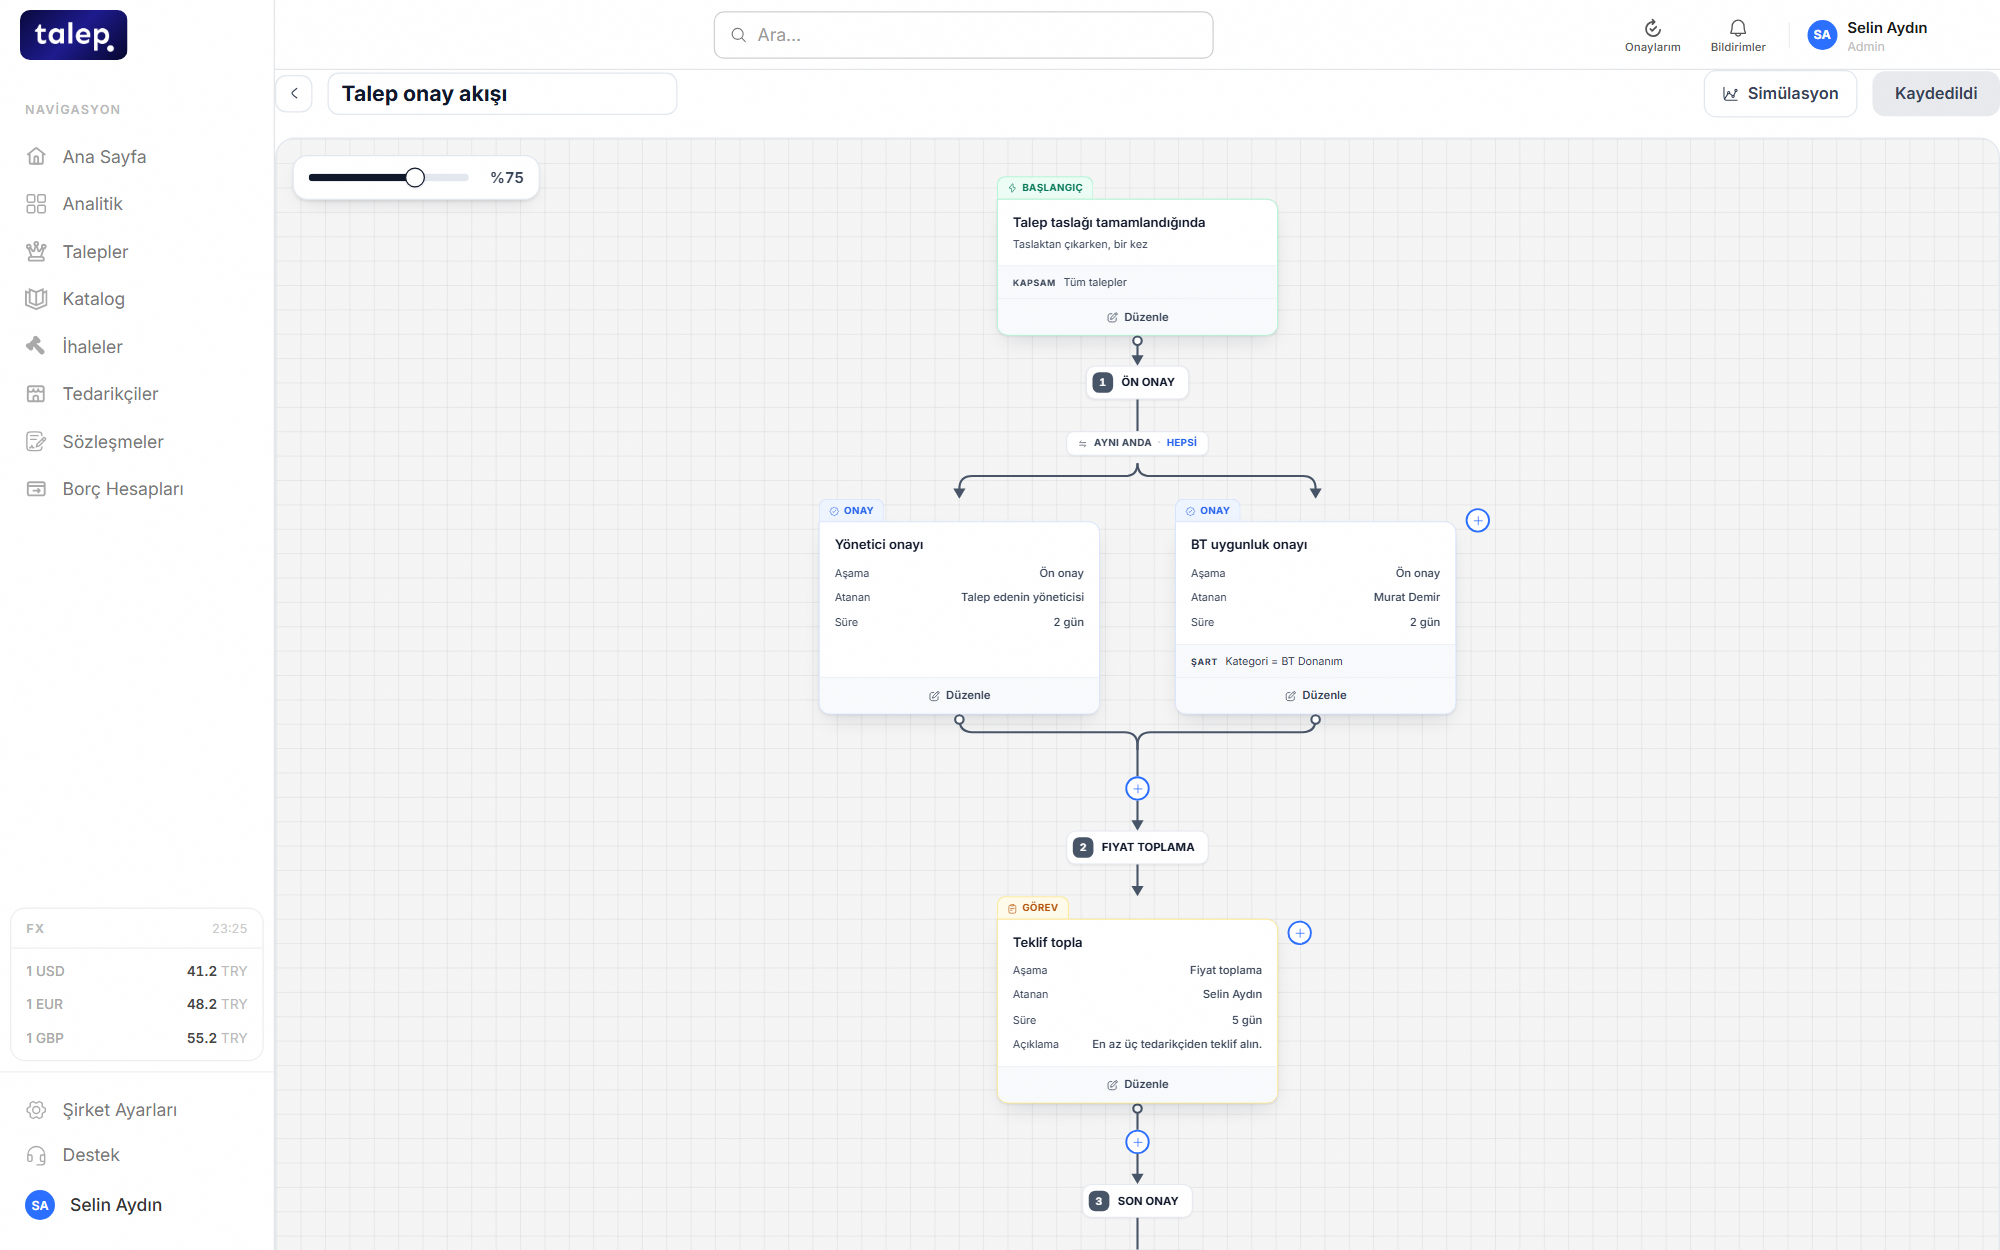This screenshot has height=1250, width=2000.
Task: Click the Kaydedildi button
Action: click(x=1935, y=93)
